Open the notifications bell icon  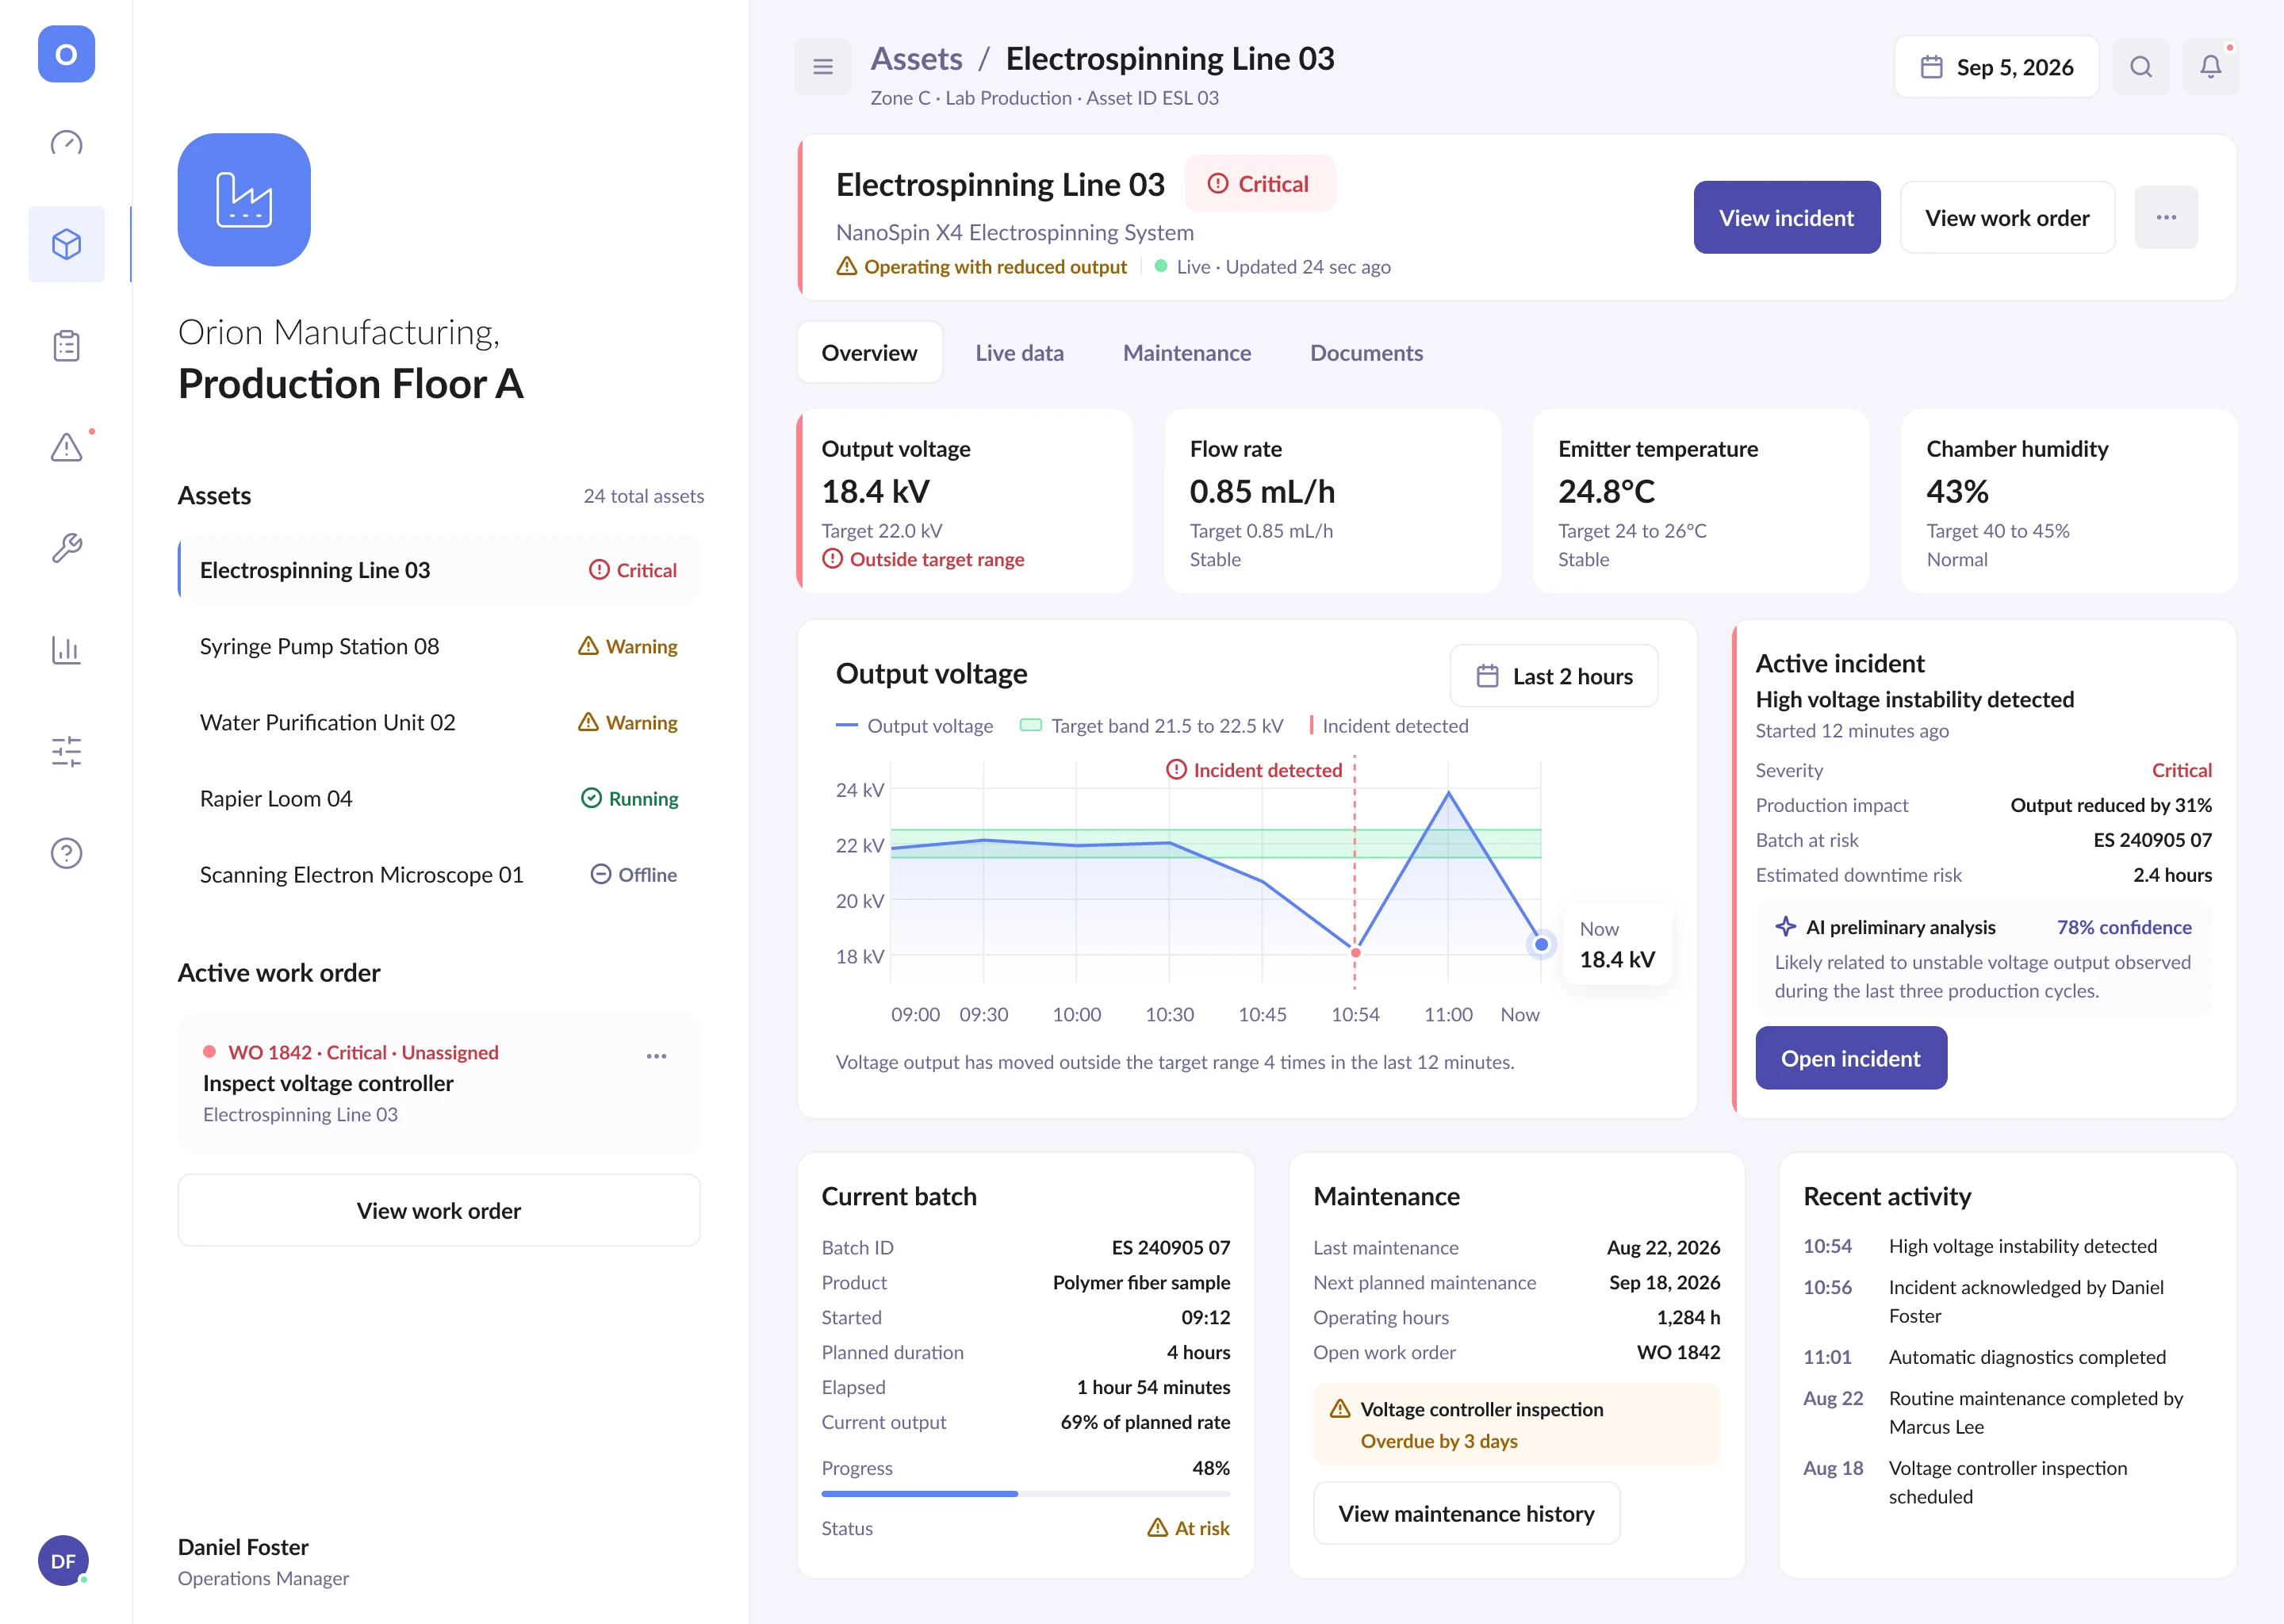pyautogui.click(x=2211, y=67)
